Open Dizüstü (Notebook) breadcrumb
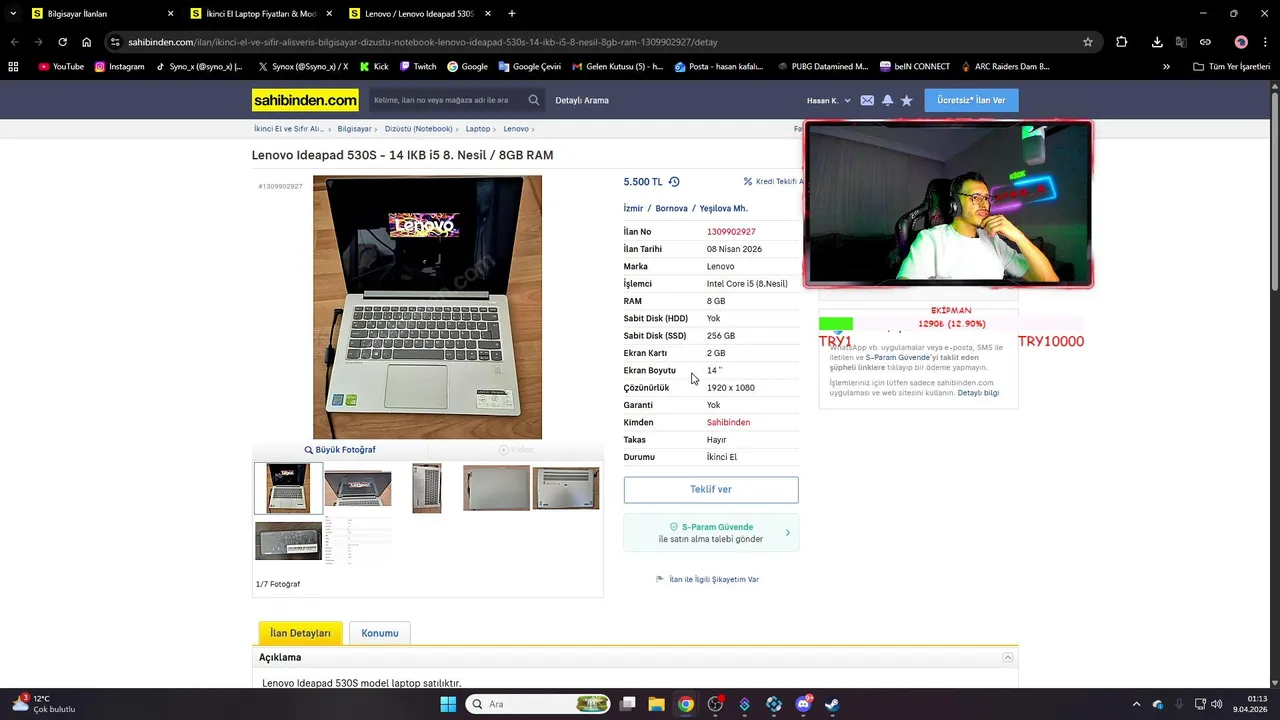The width and height of the screenshot is (1280, 720). [x=418, y=129]
